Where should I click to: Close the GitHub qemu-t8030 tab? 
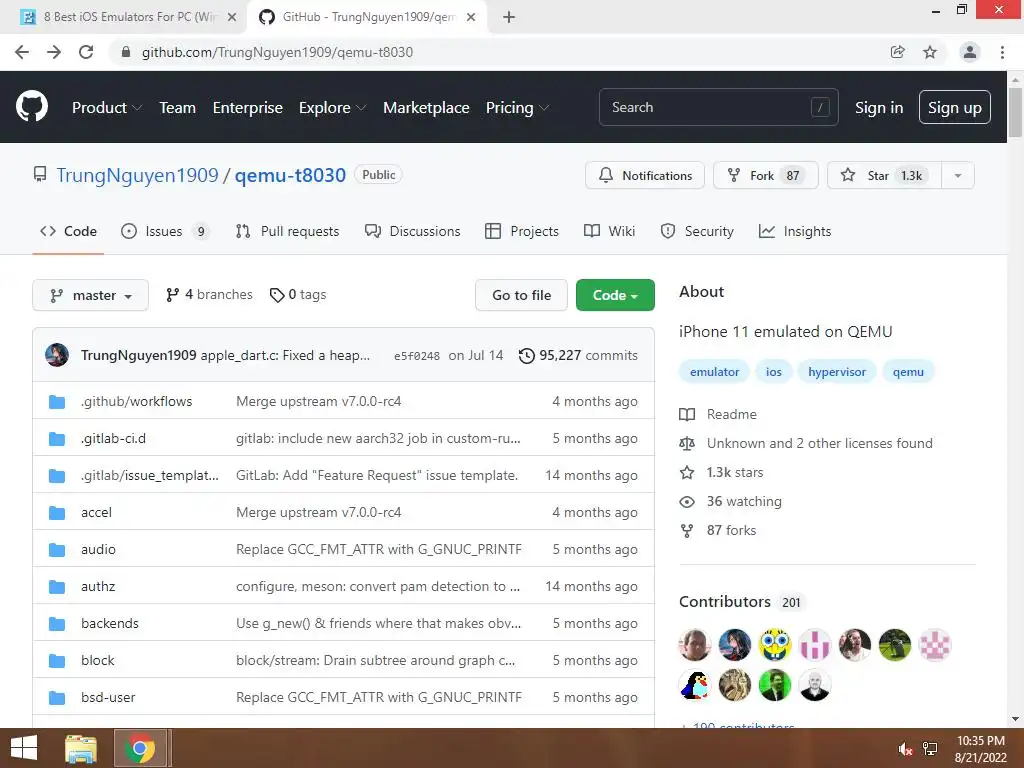[x=471, y=17]
